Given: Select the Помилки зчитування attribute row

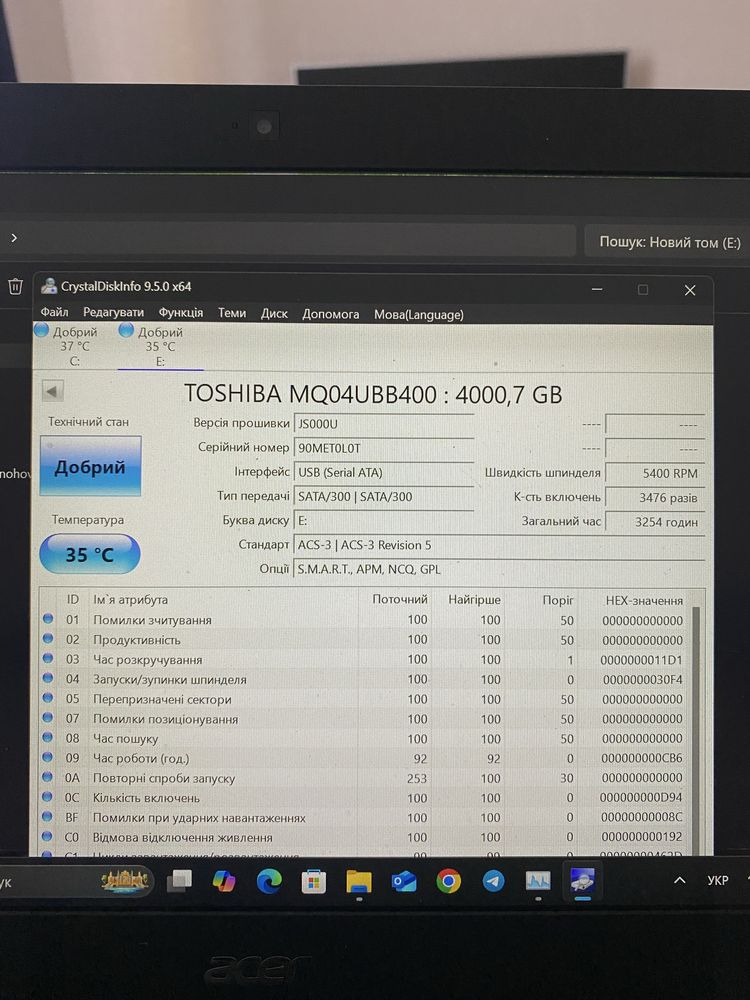Looking at the screenshot, I should coord(365,619).
